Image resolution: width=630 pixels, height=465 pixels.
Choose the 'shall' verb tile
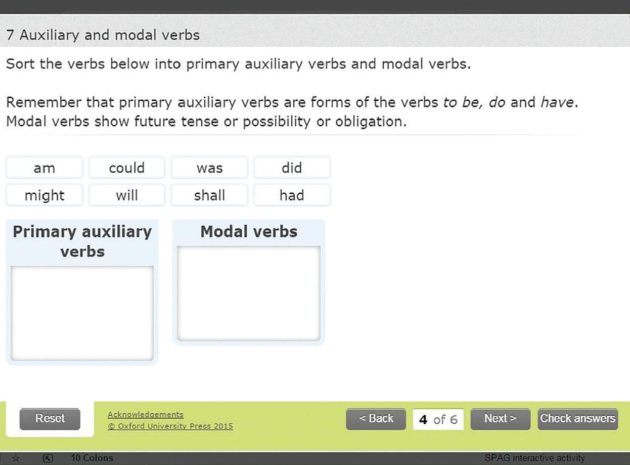[209, 195]
